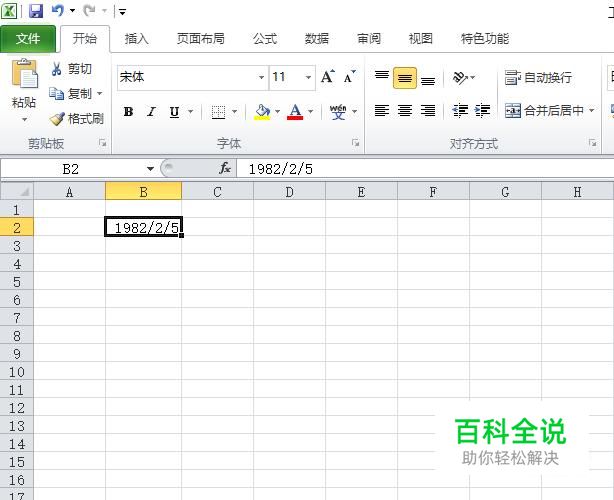Click formula bar showing 1982/2/5
Screen dimensions: 614x500
(x=425, y=169)
